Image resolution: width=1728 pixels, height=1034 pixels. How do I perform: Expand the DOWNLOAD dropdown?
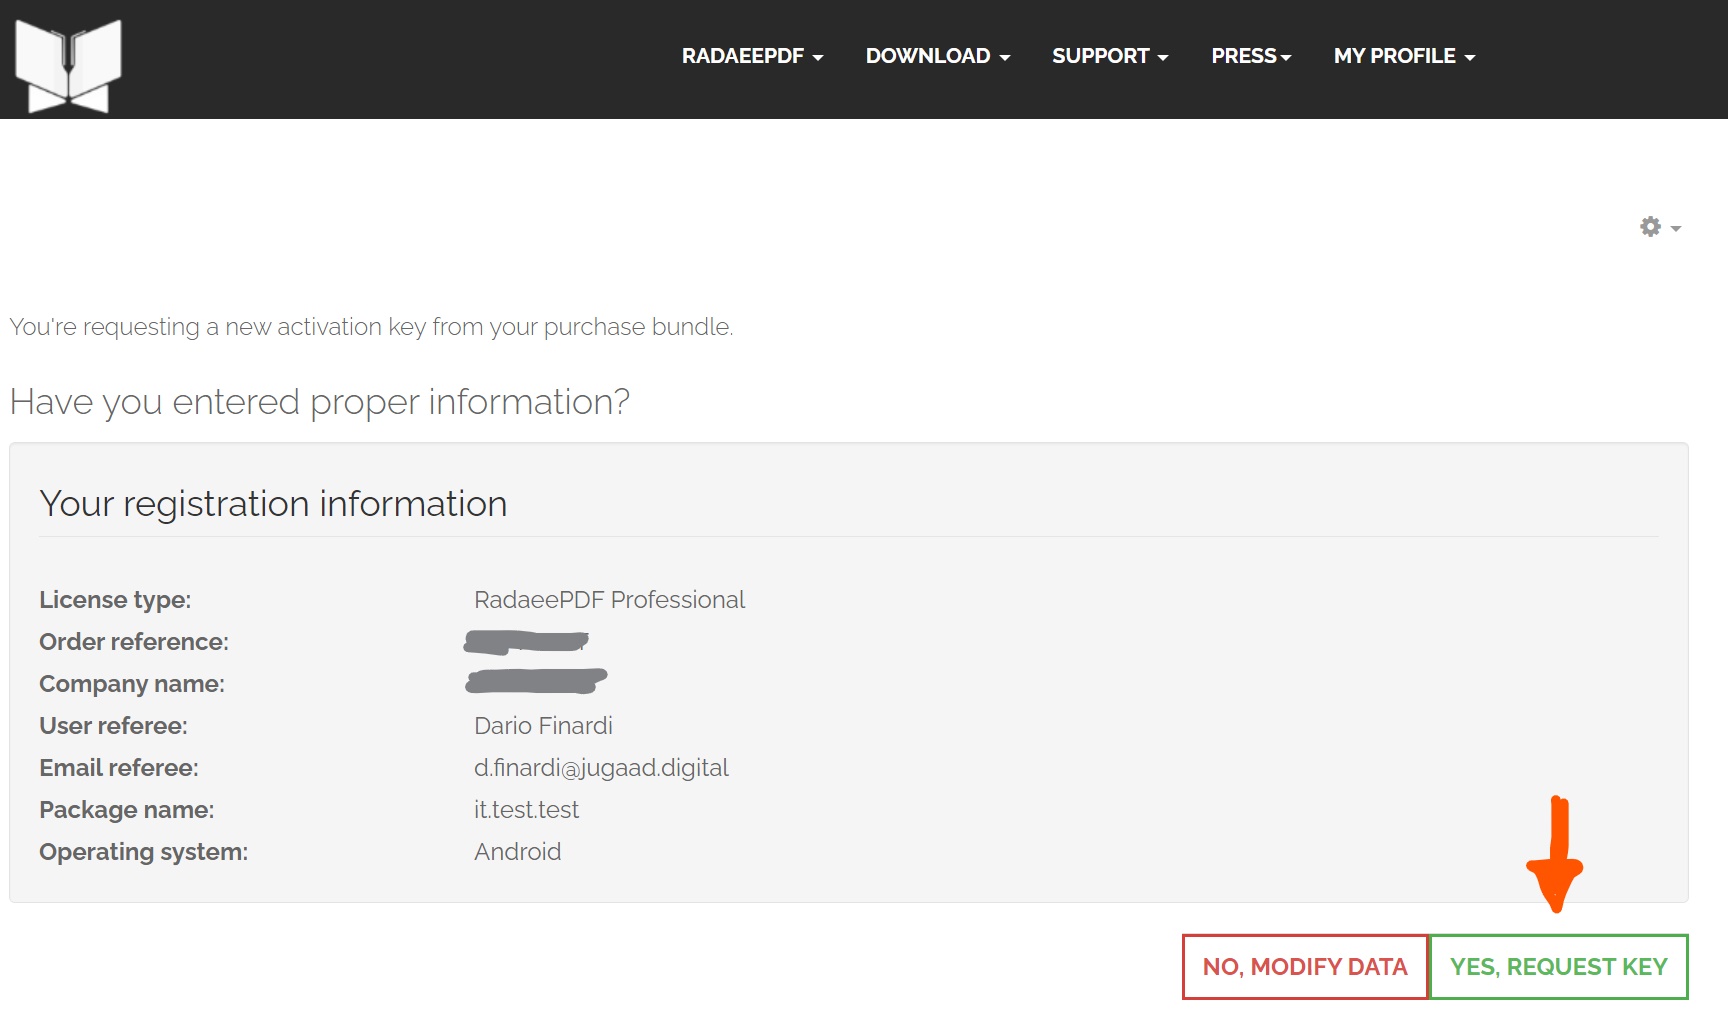point(937,56)
